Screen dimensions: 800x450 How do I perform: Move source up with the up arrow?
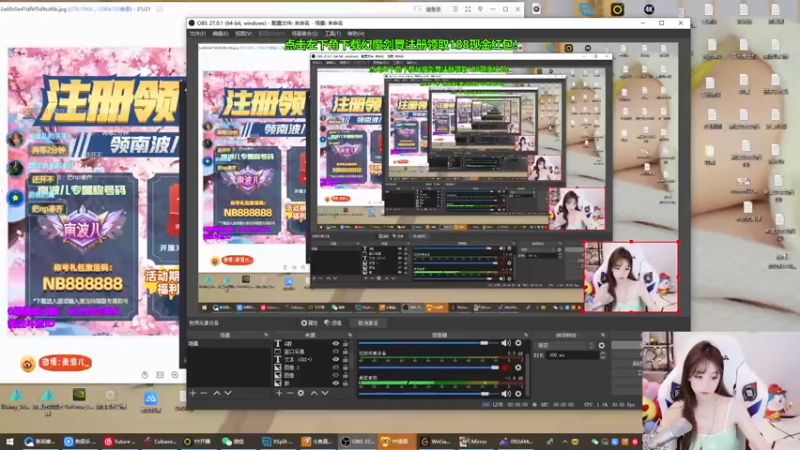pos(314,393)
